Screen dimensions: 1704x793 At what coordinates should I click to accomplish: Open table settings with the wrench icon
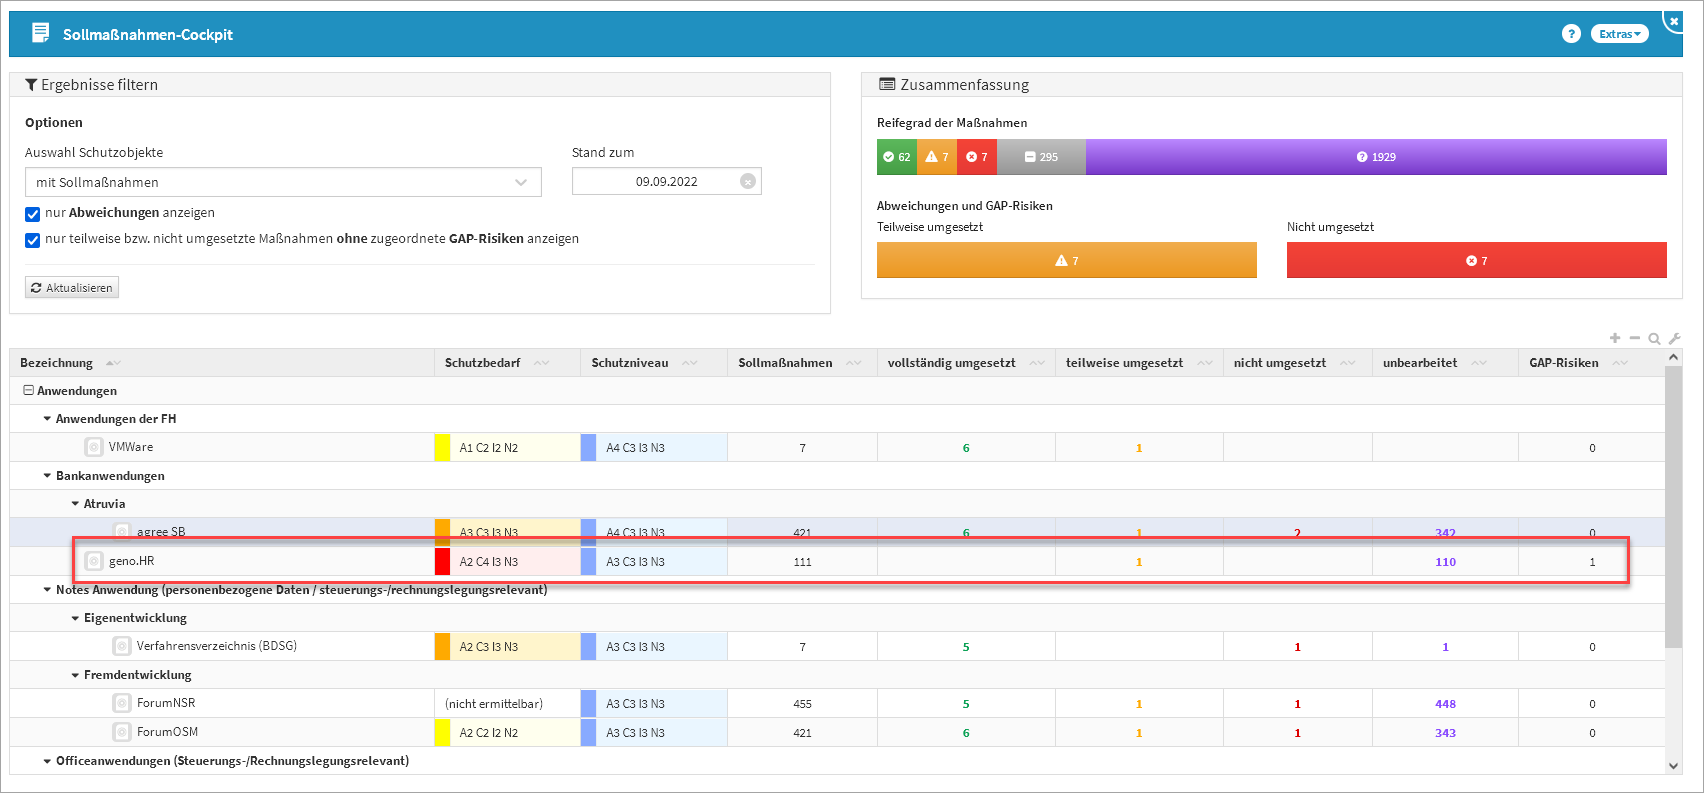click(x=1674, y=339)
